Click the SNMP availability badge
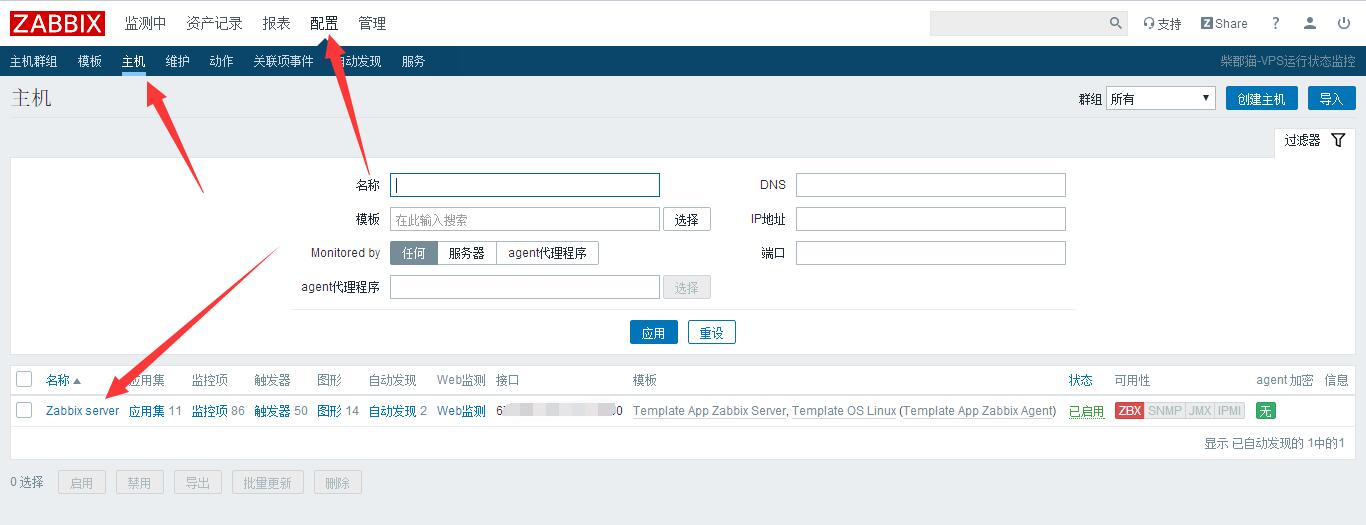 (1164, 410)
